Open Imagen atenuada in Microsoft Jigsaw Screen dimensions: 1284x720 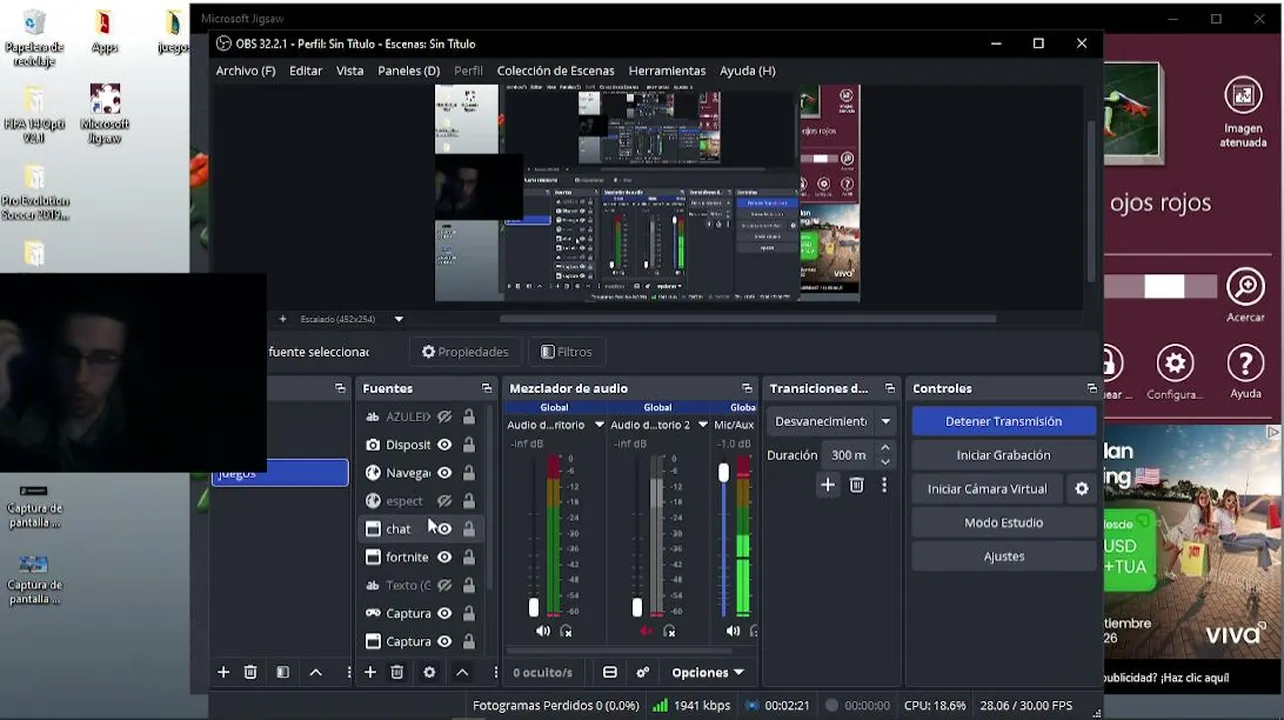click(1243, 97)
